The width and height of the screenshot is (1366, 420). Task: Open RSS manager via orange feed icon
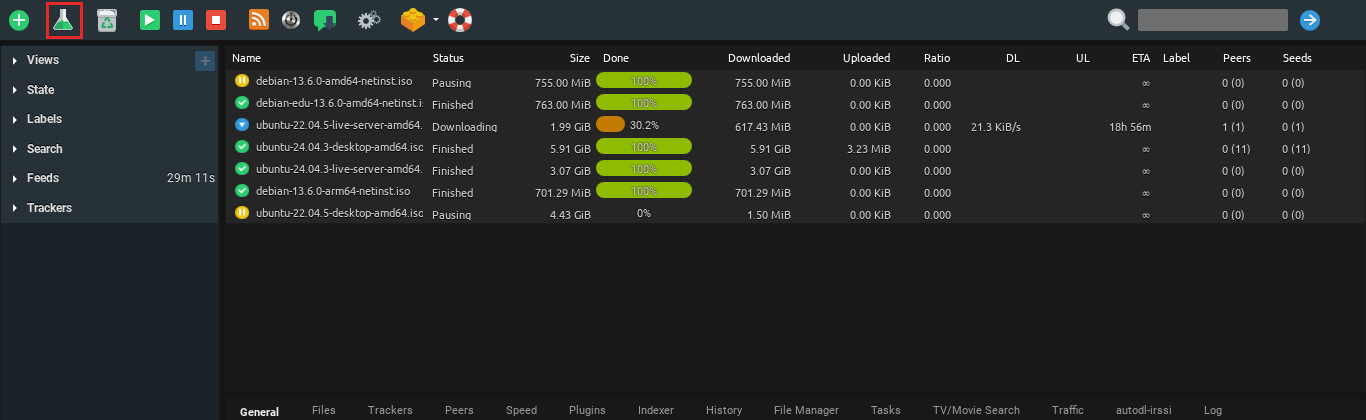tap(259, 20)
